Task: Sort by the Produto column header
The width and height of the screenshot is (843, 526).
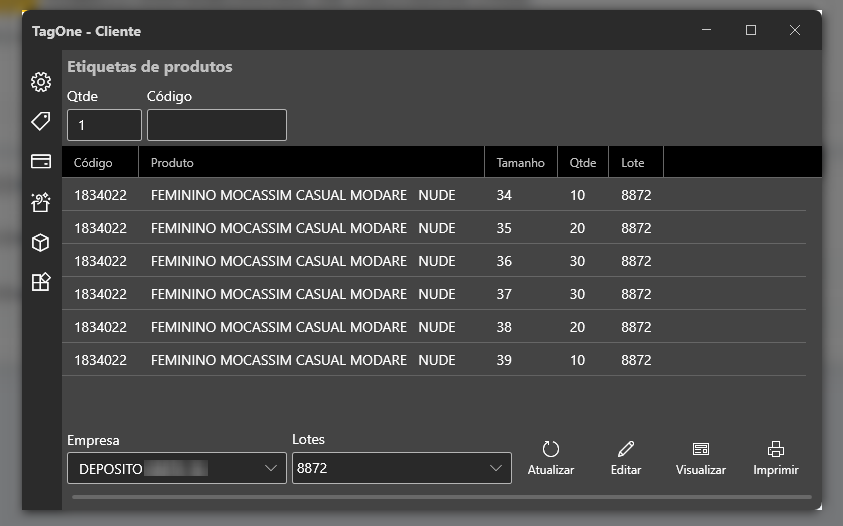Action: (x=310, y=163)
